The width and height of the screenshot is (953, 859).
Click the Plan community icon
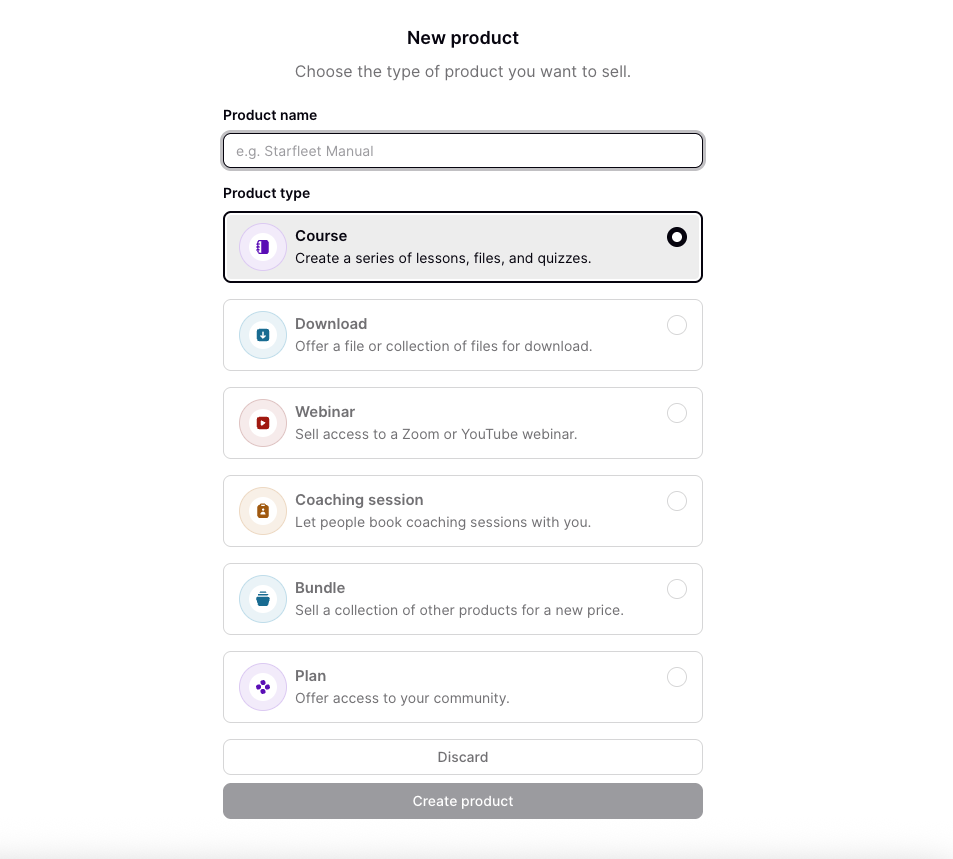coord(261,686)
